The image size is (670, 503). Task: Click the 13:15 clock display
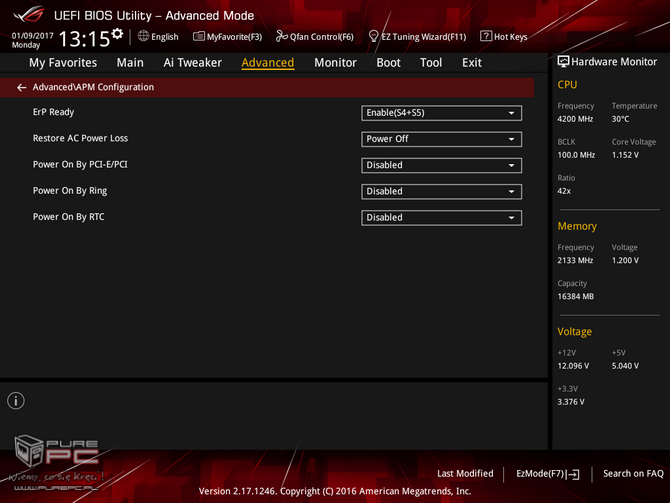click(84, 39)
